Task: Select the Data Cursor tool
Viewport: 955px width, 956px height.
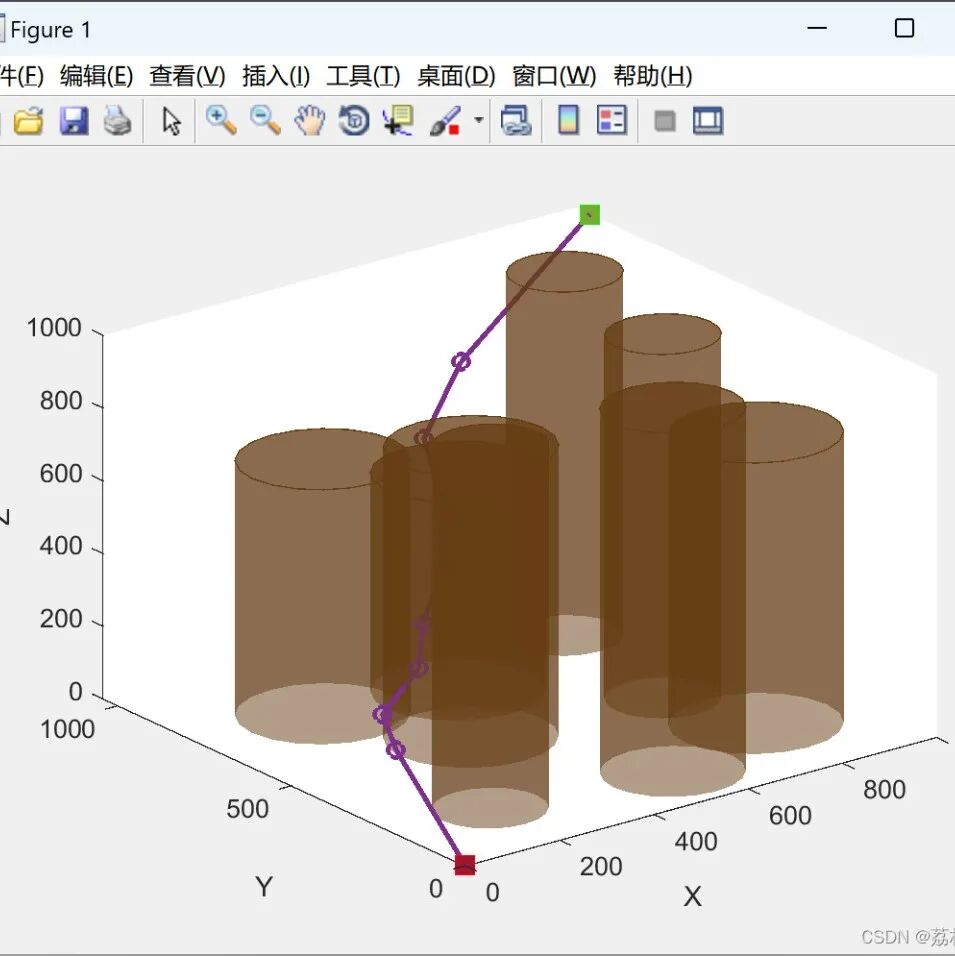Action: [398, 120]
